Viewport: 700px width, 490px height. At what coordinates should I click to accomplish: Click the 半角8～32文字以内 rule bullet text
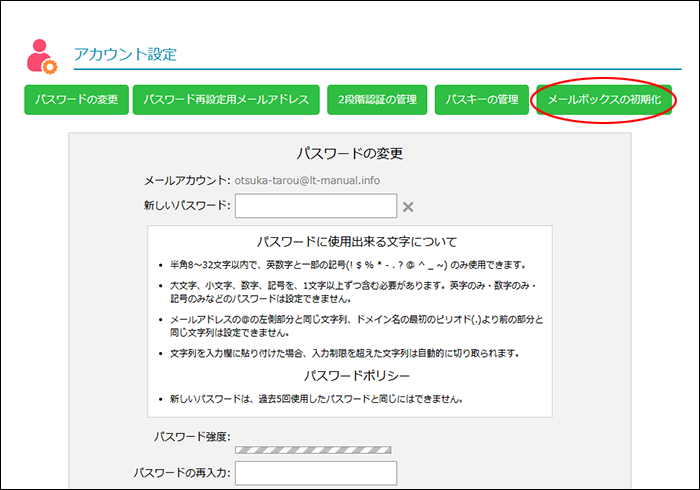(x=347, y=266)
